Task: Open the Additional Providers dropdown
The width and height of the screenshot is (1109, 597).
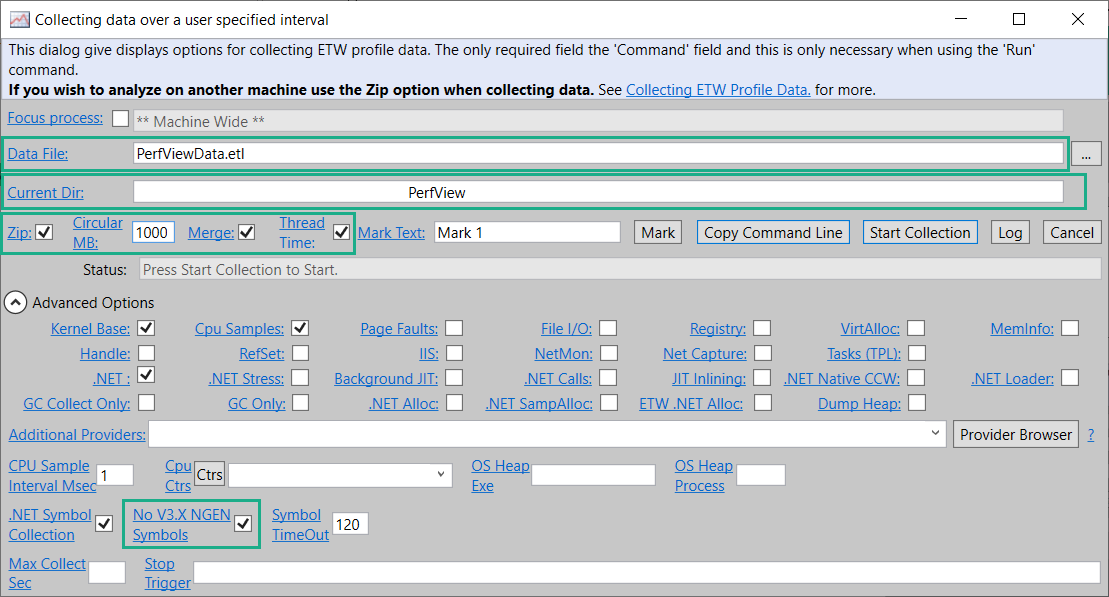Action: [935, 434]
